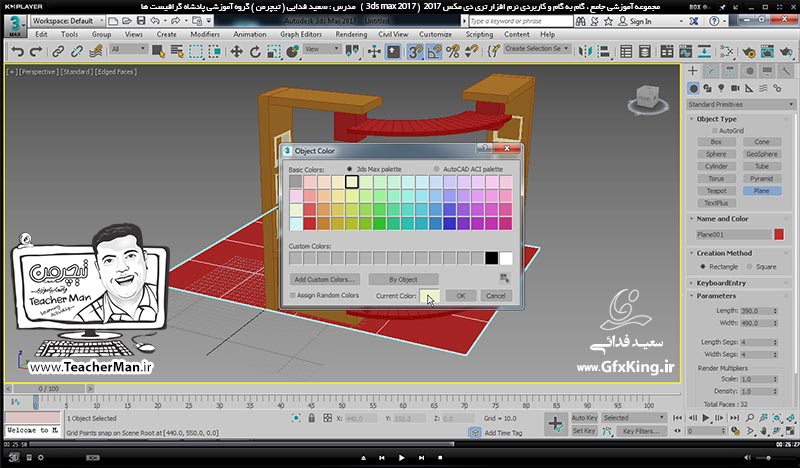The image size is (800, 468).
Task: Select the Select and Link tool
Action: [58, 52]
